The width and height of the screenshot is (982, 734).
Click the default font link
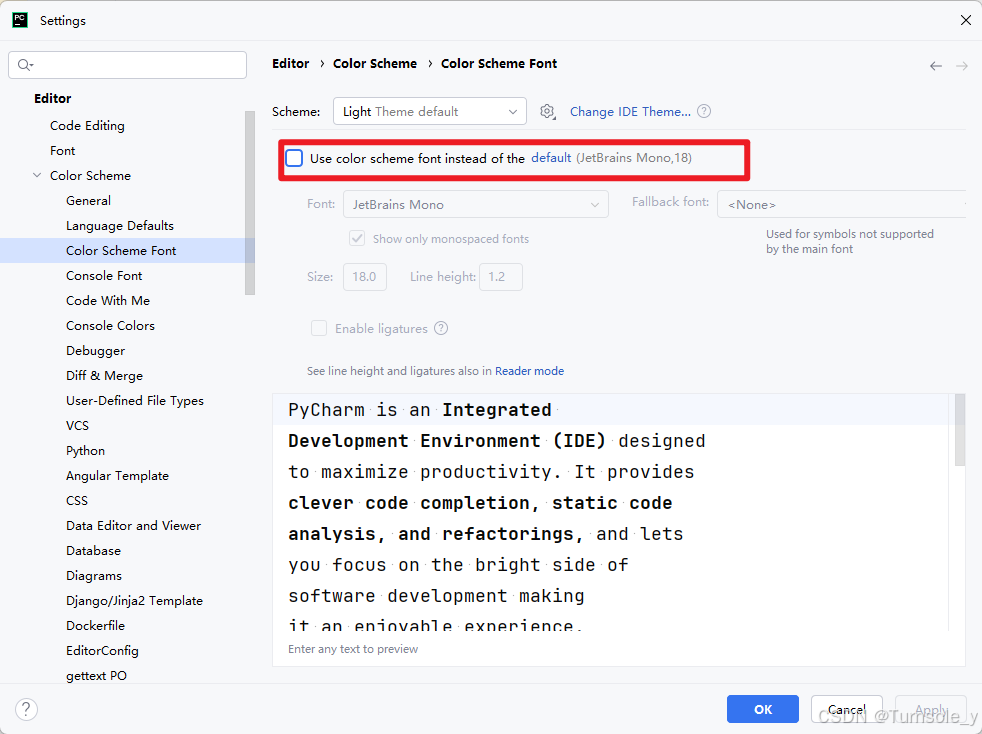pyautogui.click(x=551, y=158)
